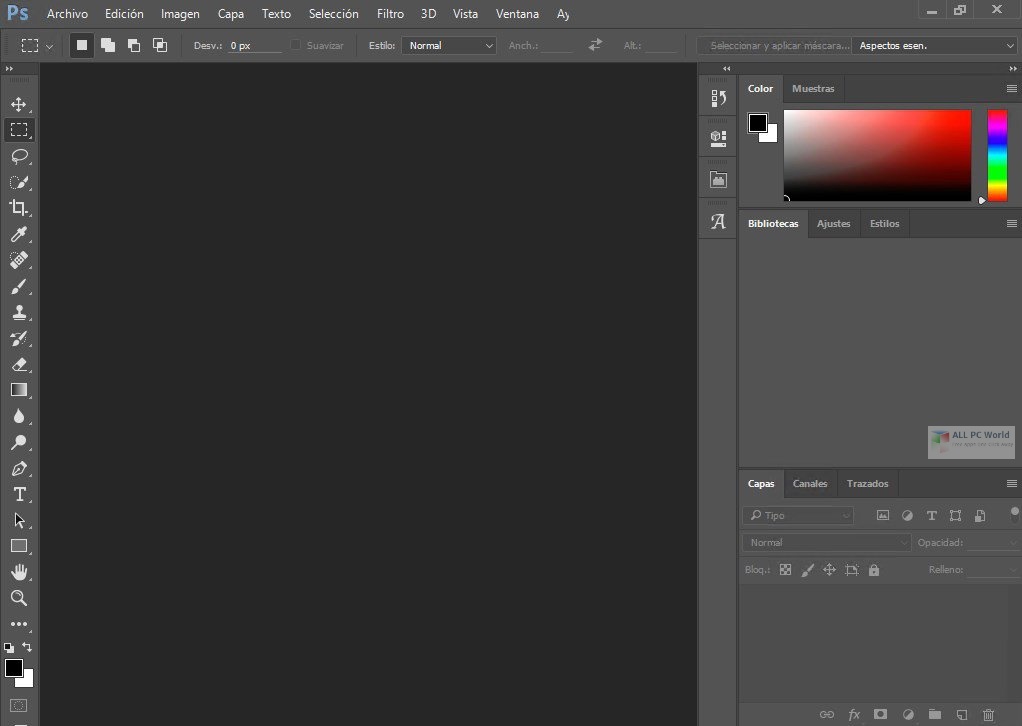
Task: Select the Rectangular Marquee tool in toolbar
Action: click(x=19, y=130)
